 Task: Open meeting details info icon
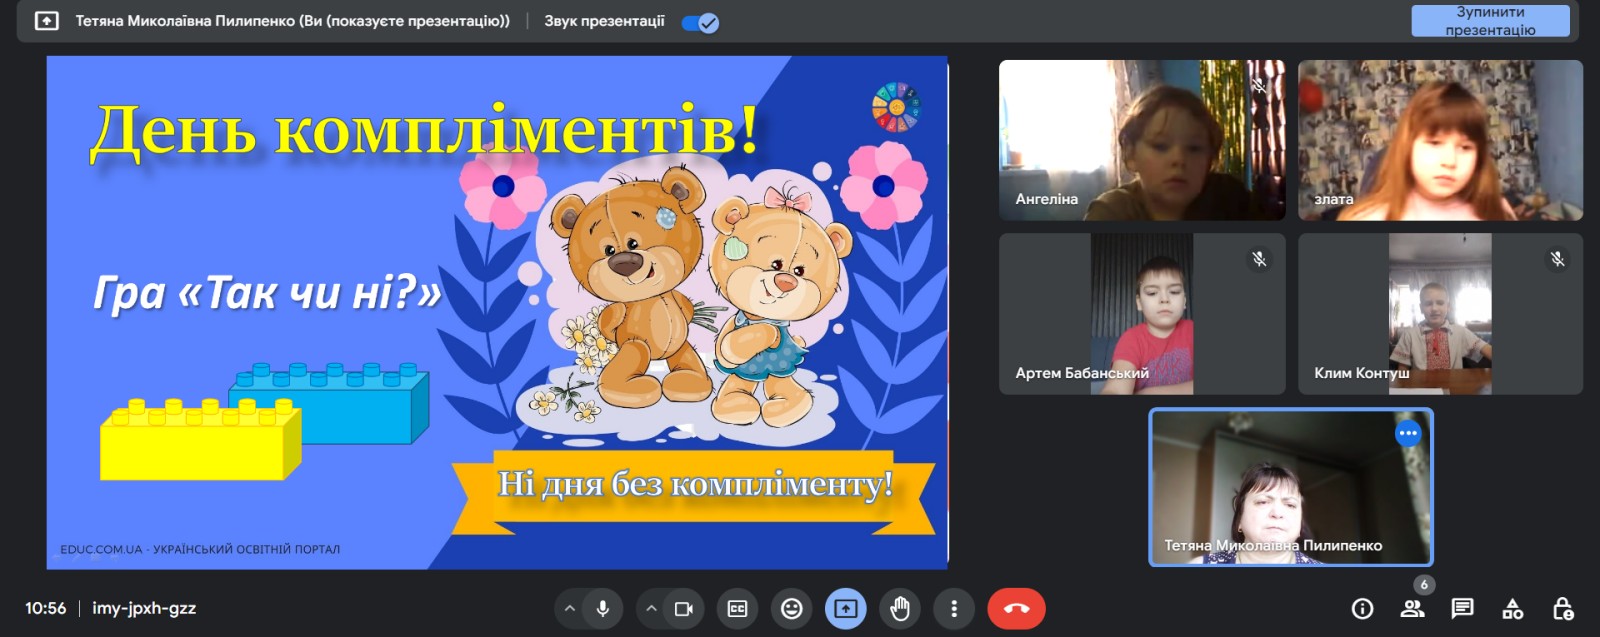[x=1362, y=608]
